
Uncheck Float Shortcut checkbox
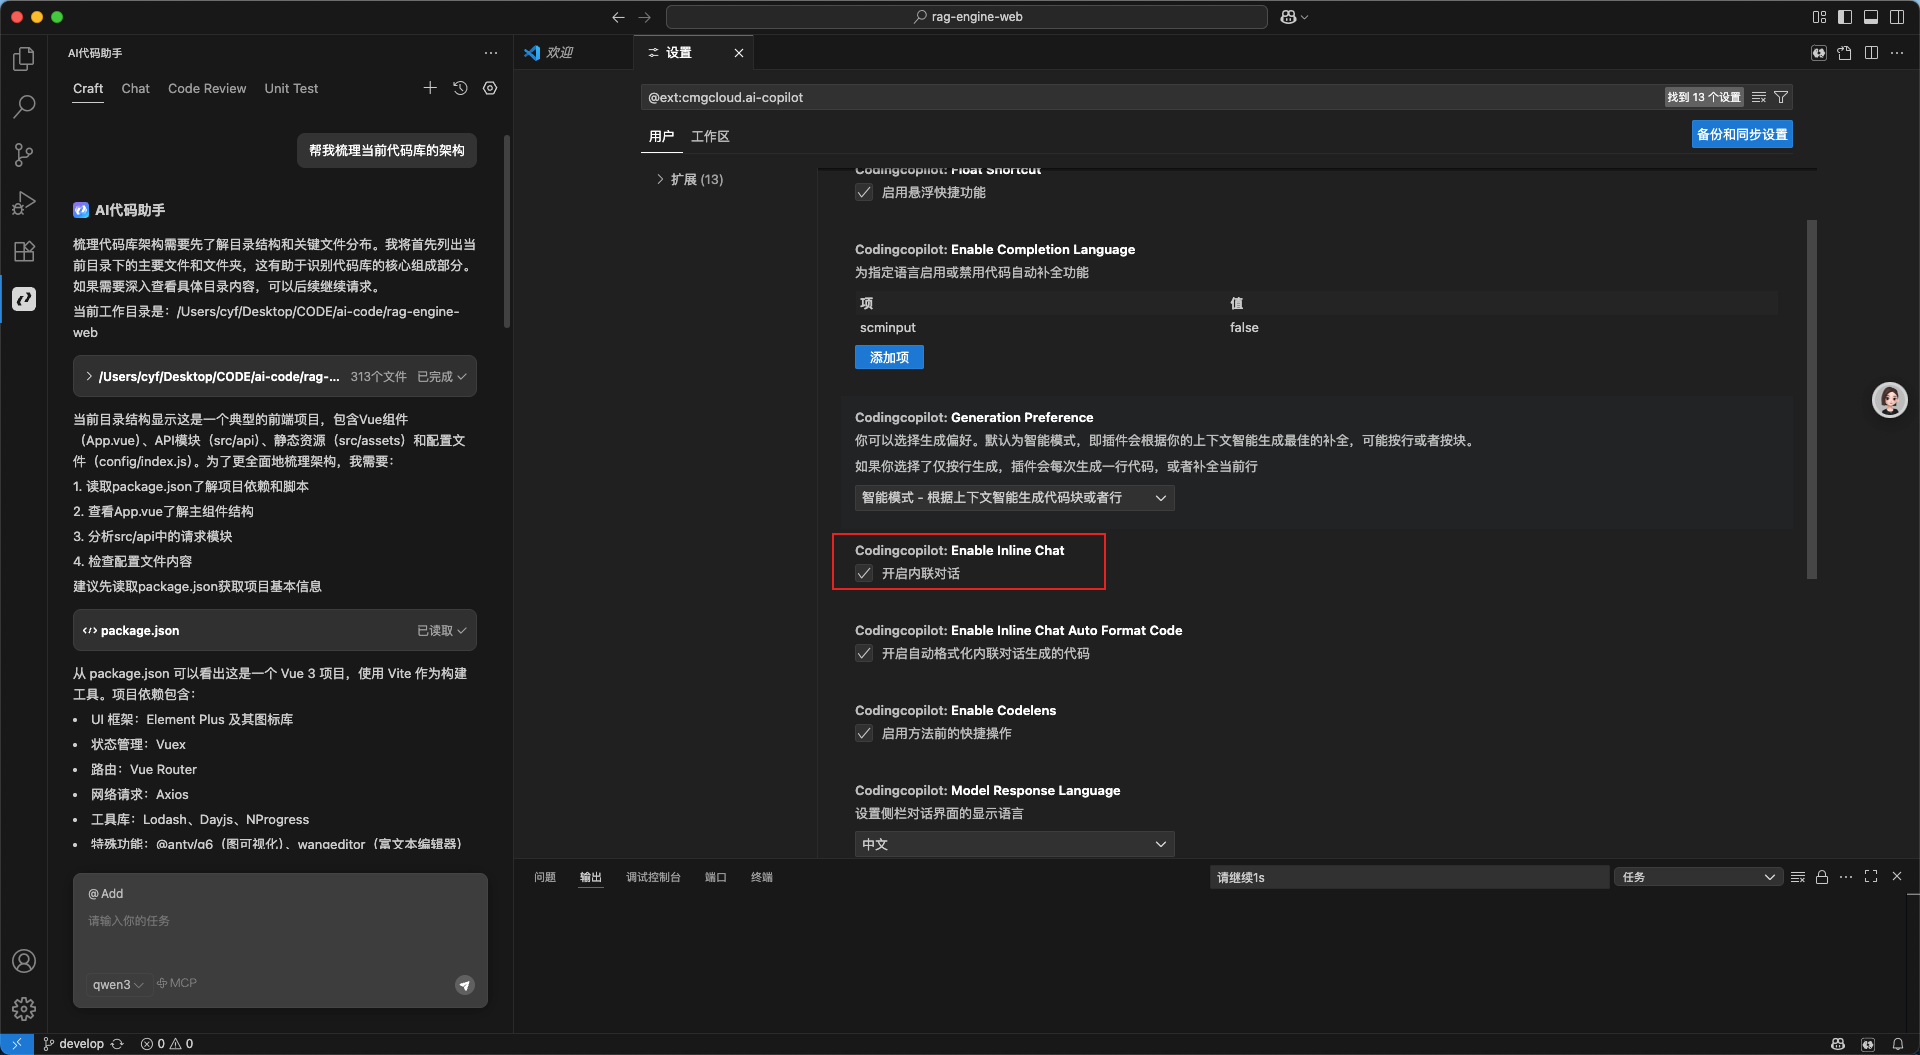[864, 192]
